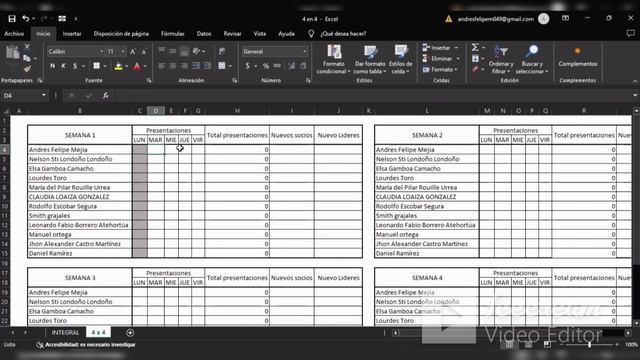Decrease font size with the smaller A
The width and height of the screenshot is (640, 360).
(x=144, y=52)
